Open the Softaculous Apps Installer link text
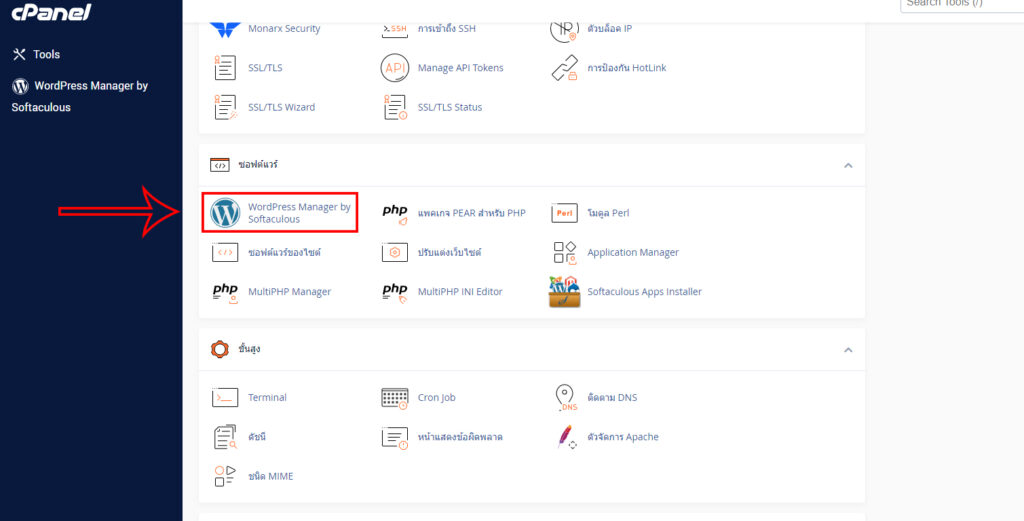This screenshot has width=1024, height=521. click(645, 292)
